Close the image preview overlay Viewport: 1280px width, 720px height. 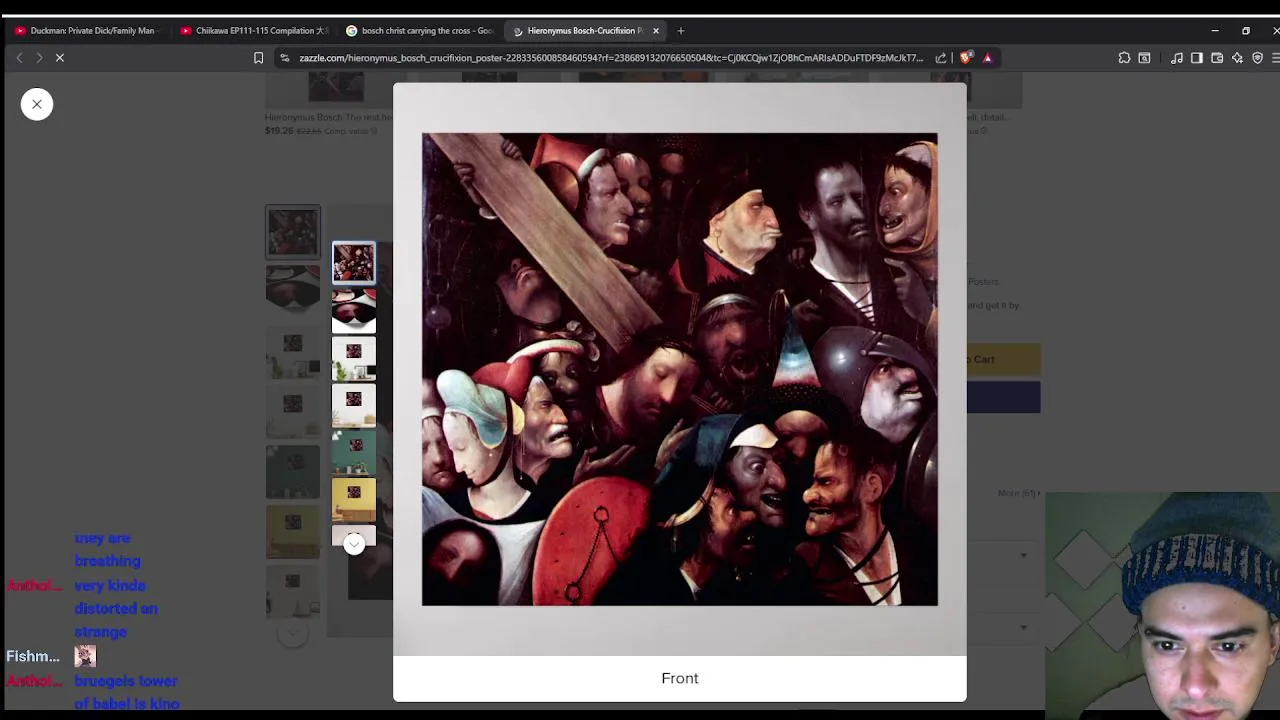coord(37,104)
